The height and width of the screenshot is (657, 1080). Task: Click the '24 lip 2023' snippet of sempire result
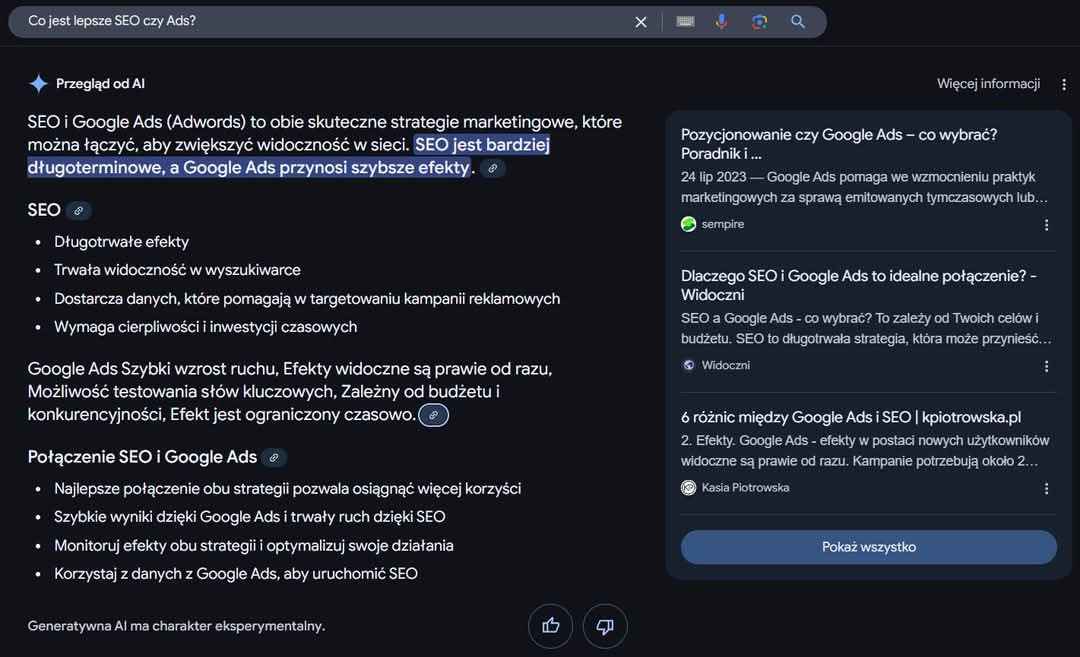(864, 187)
